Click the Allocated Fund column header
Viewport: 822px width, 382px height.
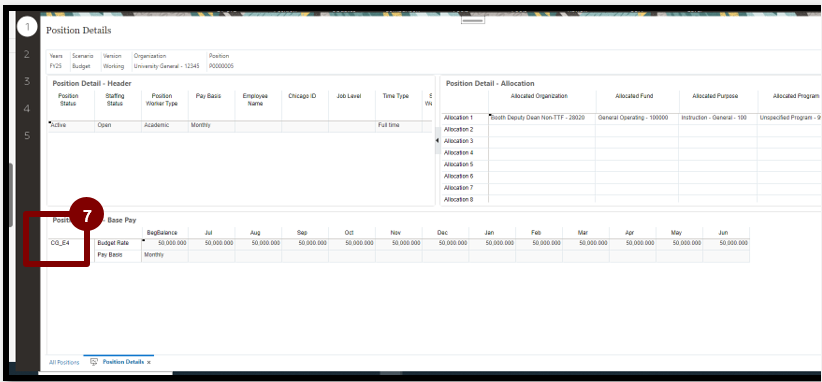click(634, 96)
